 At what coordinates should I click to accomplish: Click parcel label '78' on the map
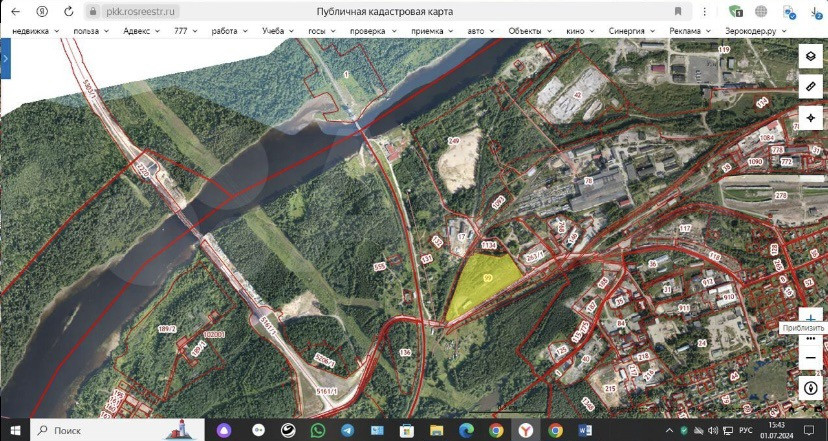coord(588,181)
